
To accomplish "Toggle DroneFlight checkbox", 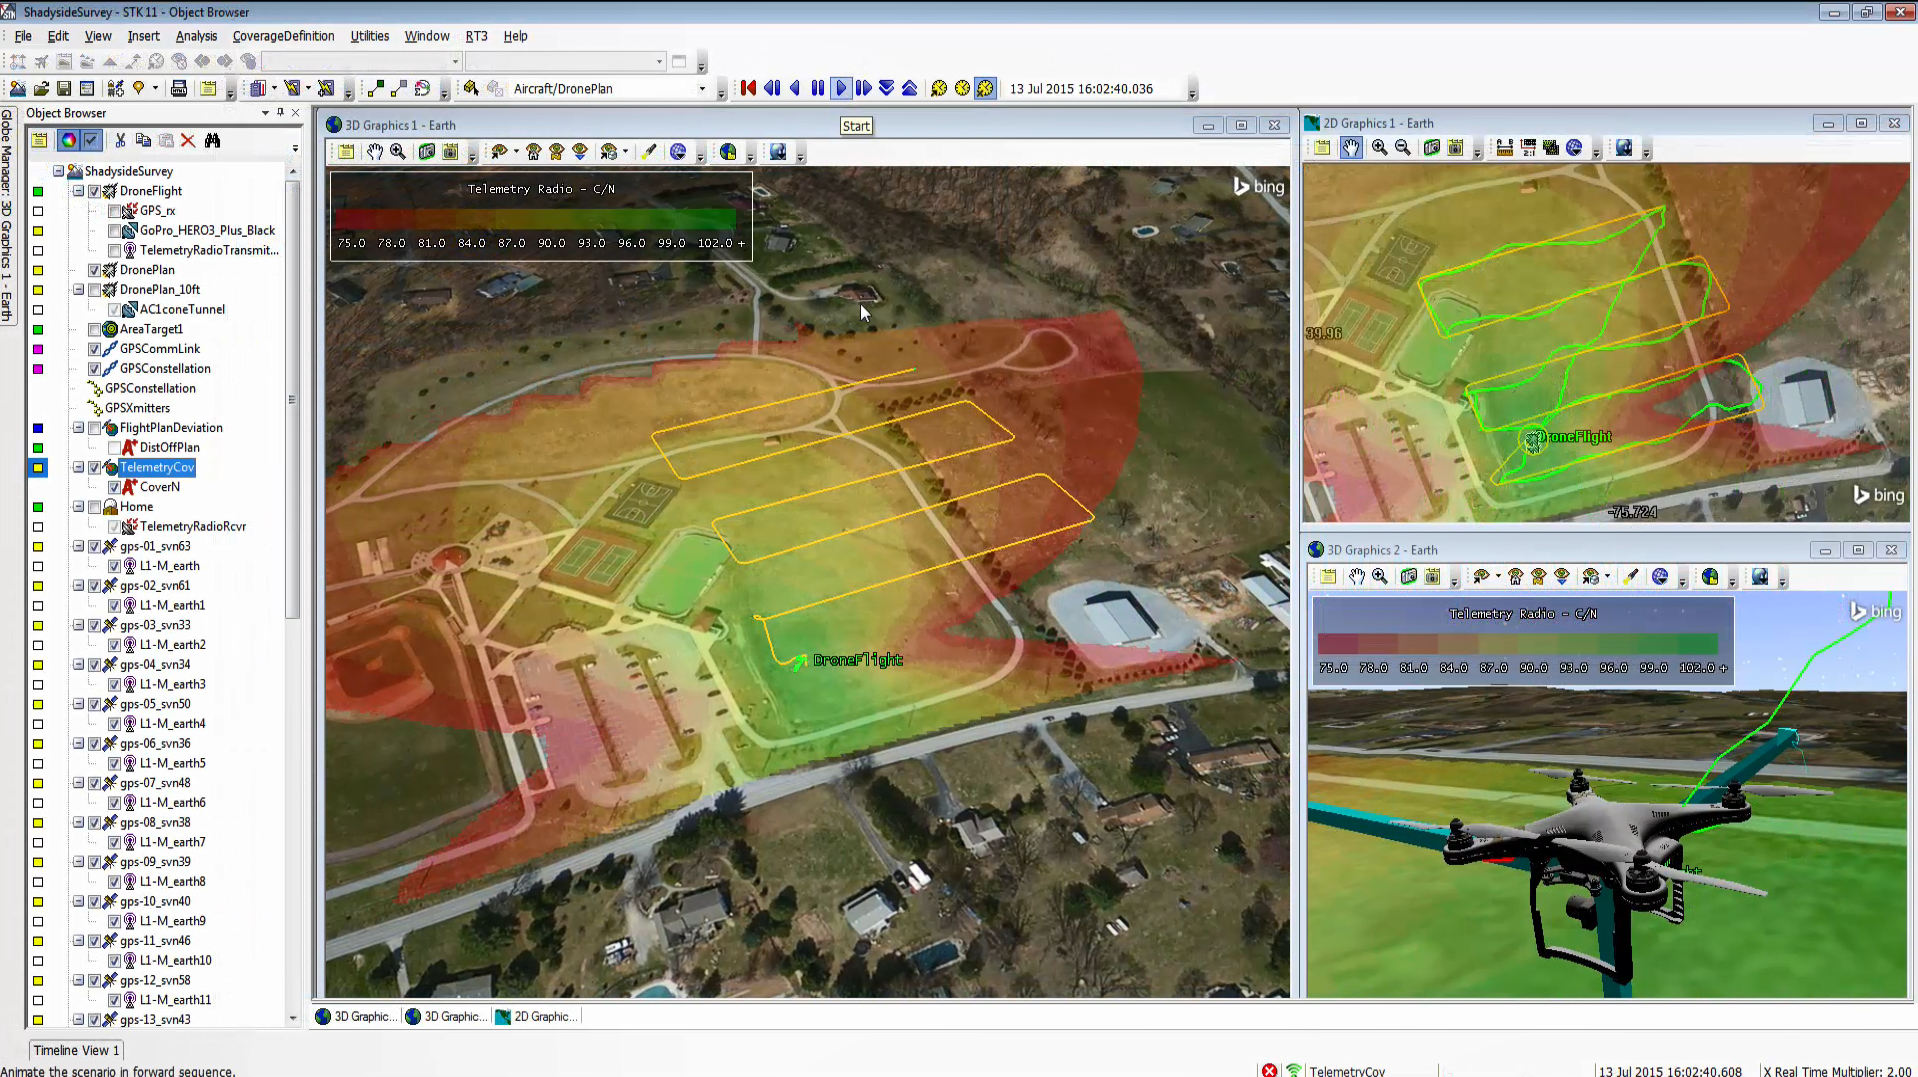I will (x=94, y=191).
